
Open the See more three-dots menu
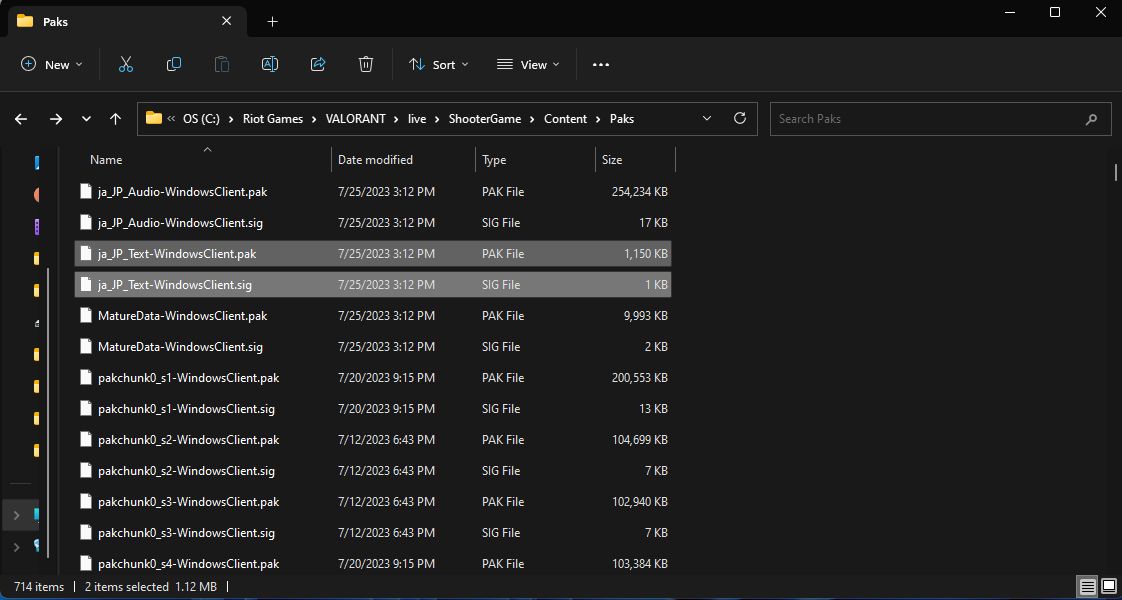(x=601, y=64)
